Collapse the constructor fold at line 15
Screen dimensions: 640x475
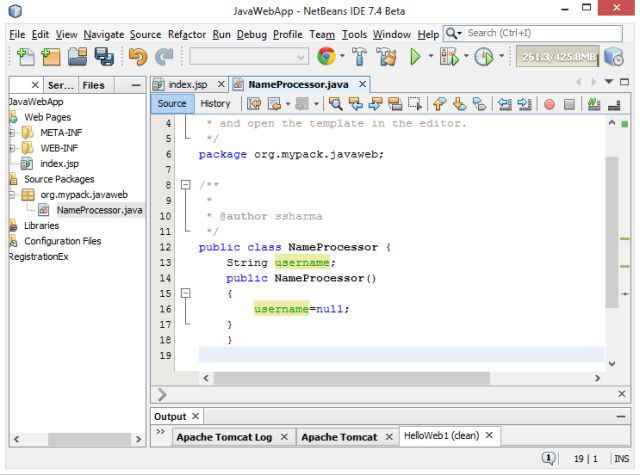tap(186, 293)
